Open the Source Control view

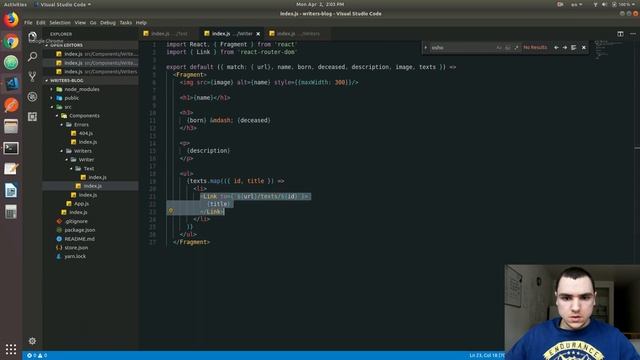click(x=32, y=76)
